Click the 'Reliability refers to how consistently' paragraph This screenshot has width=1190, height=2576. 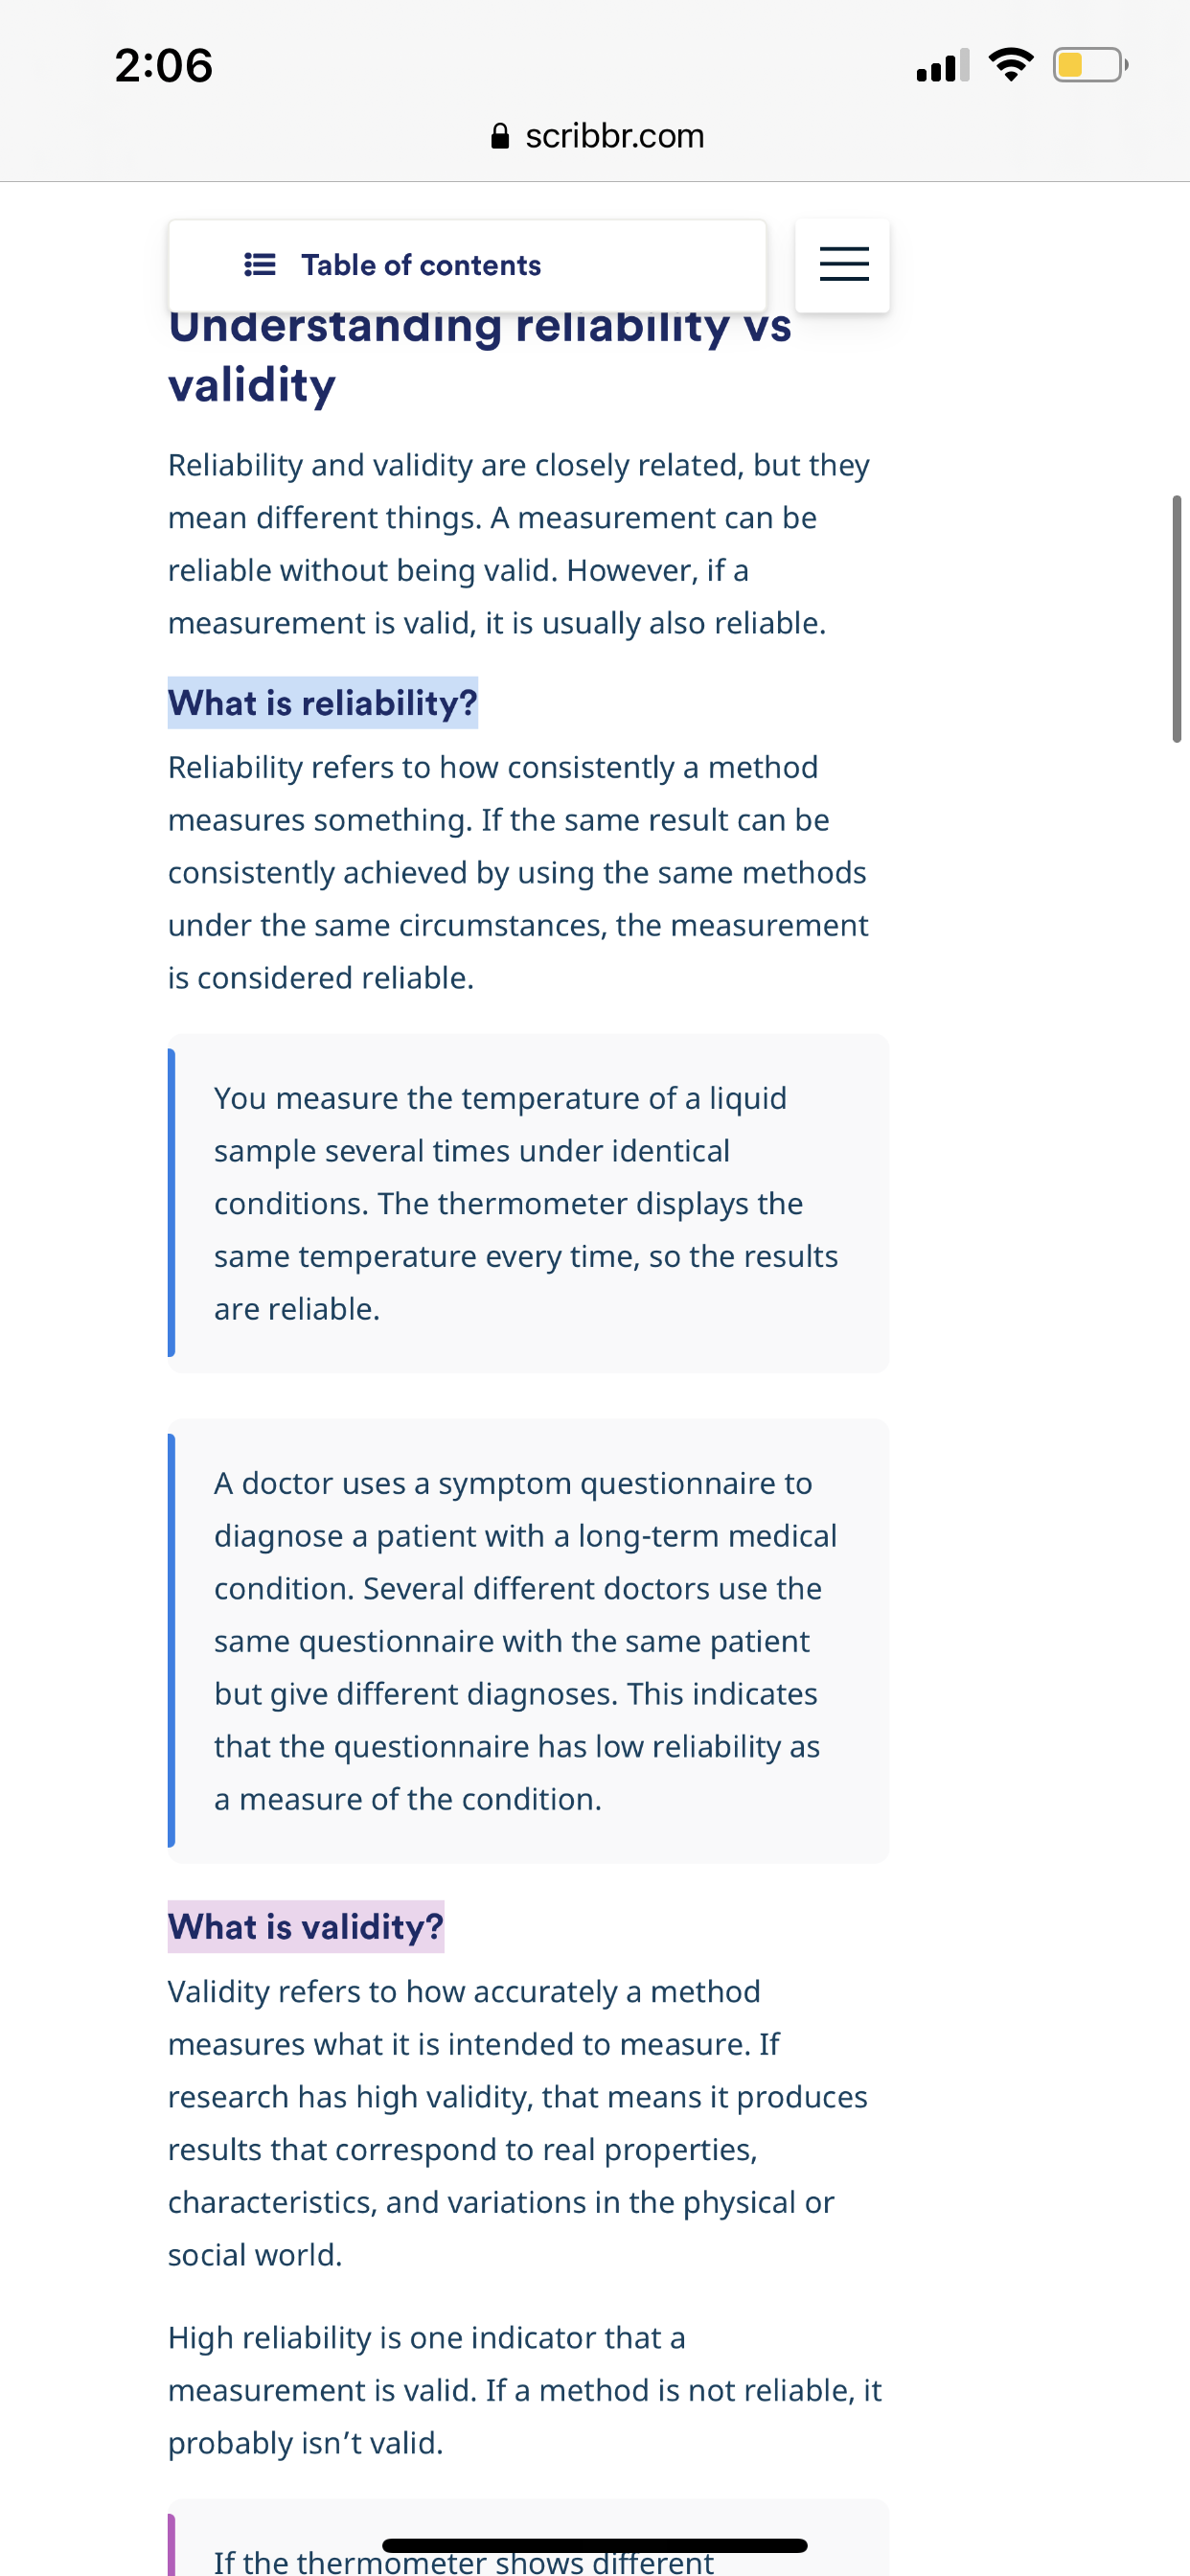(x=518, y=872)
